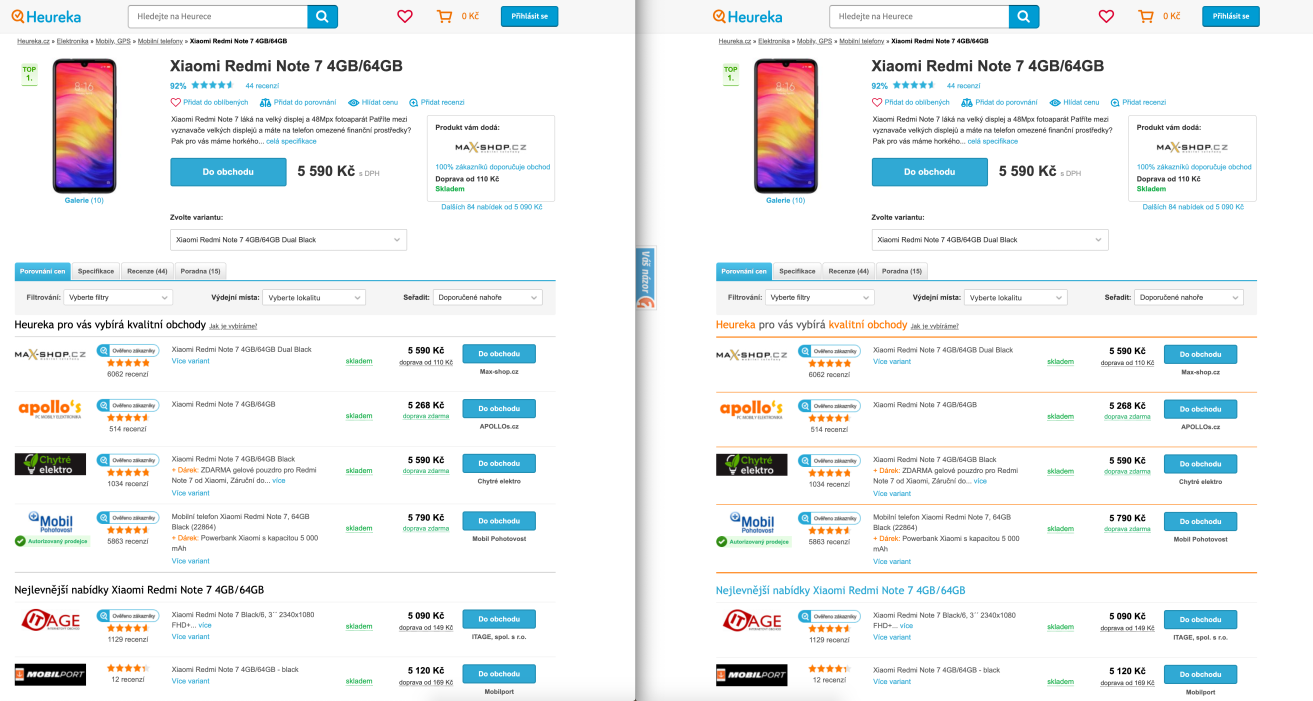
Task: Click 'Přidat do oblíbených' heart on left page
Action: 176,102
